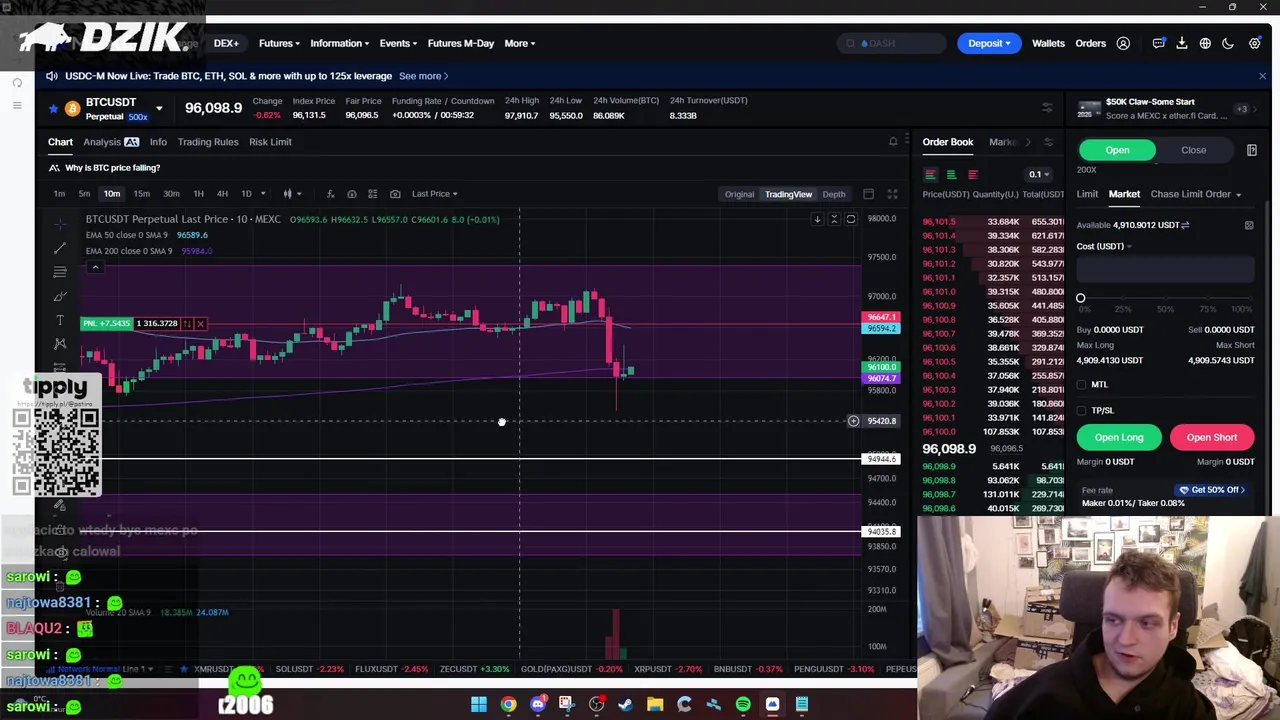This screenshot has height=720, width=1280.
Task: Open Windows Start menu
Action: pyautogui.click(x=479, y=705)
